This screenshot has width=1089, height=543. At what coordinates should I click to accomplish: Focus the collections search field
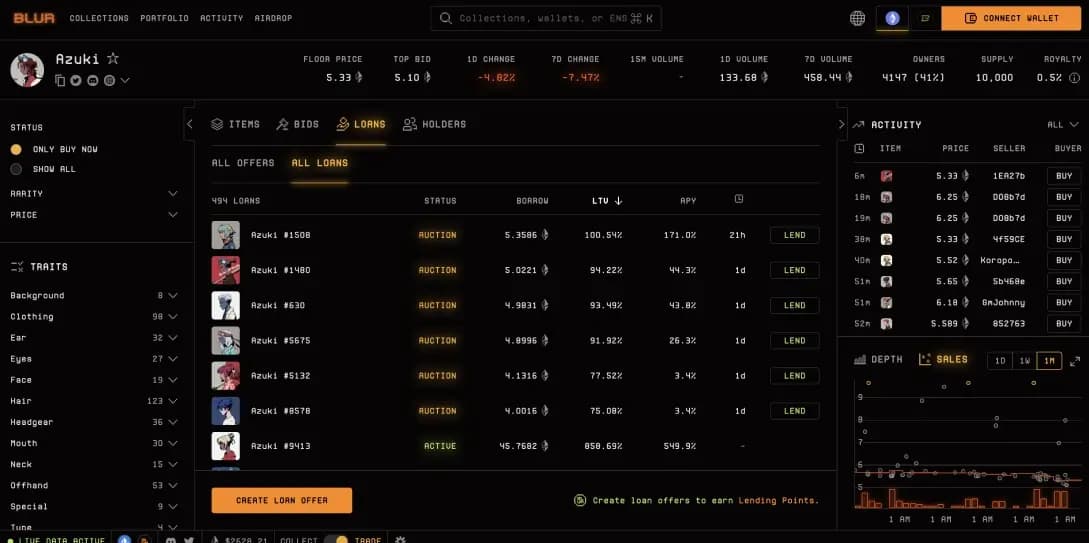click(546, 19)
